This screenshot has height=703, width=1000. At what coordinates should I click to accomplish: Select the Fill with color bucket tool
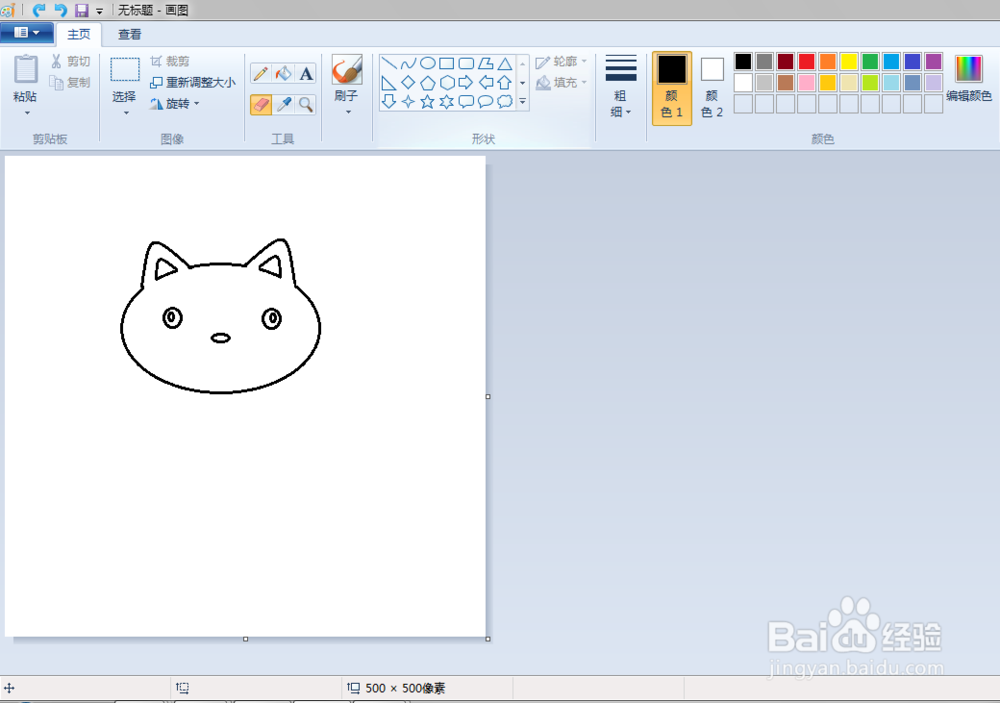(283, 73)
